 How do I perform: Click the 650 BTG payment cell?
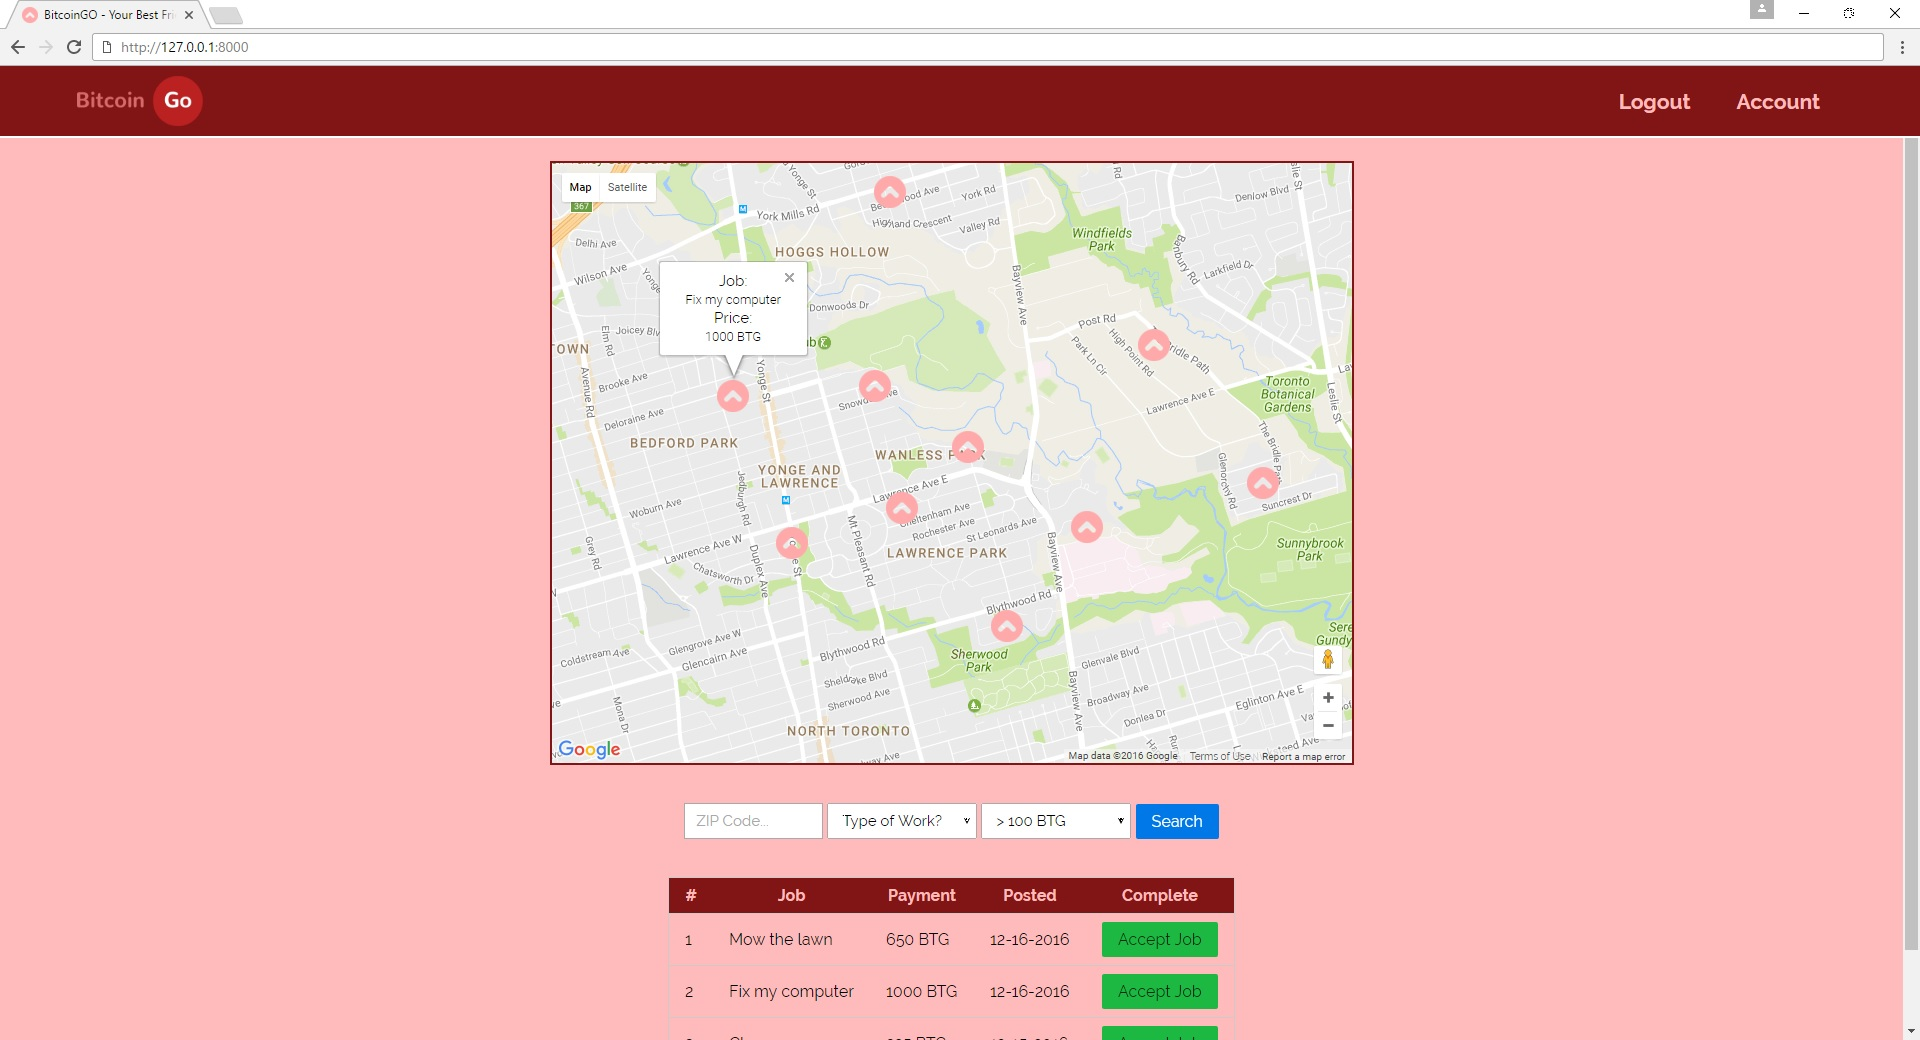click(x=917, y=939)
